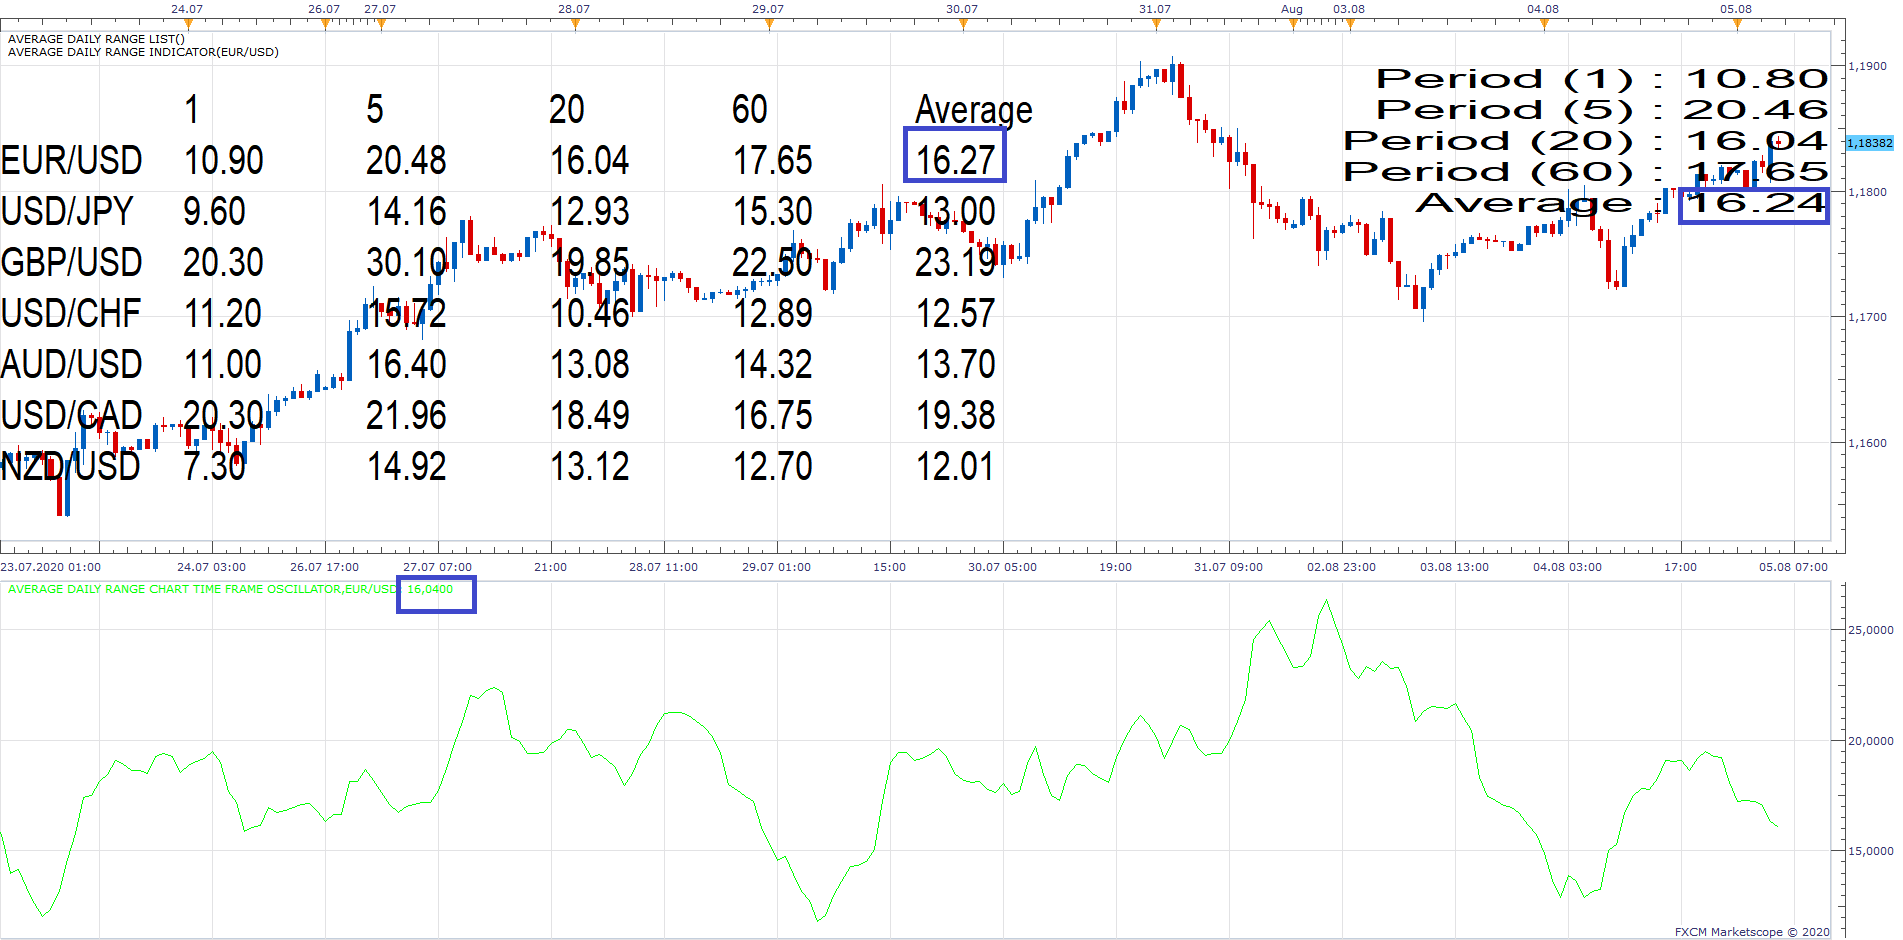1903x940 pixels.
Task: Click the USD/CAD average 19.38
Action: coord(956,415)
